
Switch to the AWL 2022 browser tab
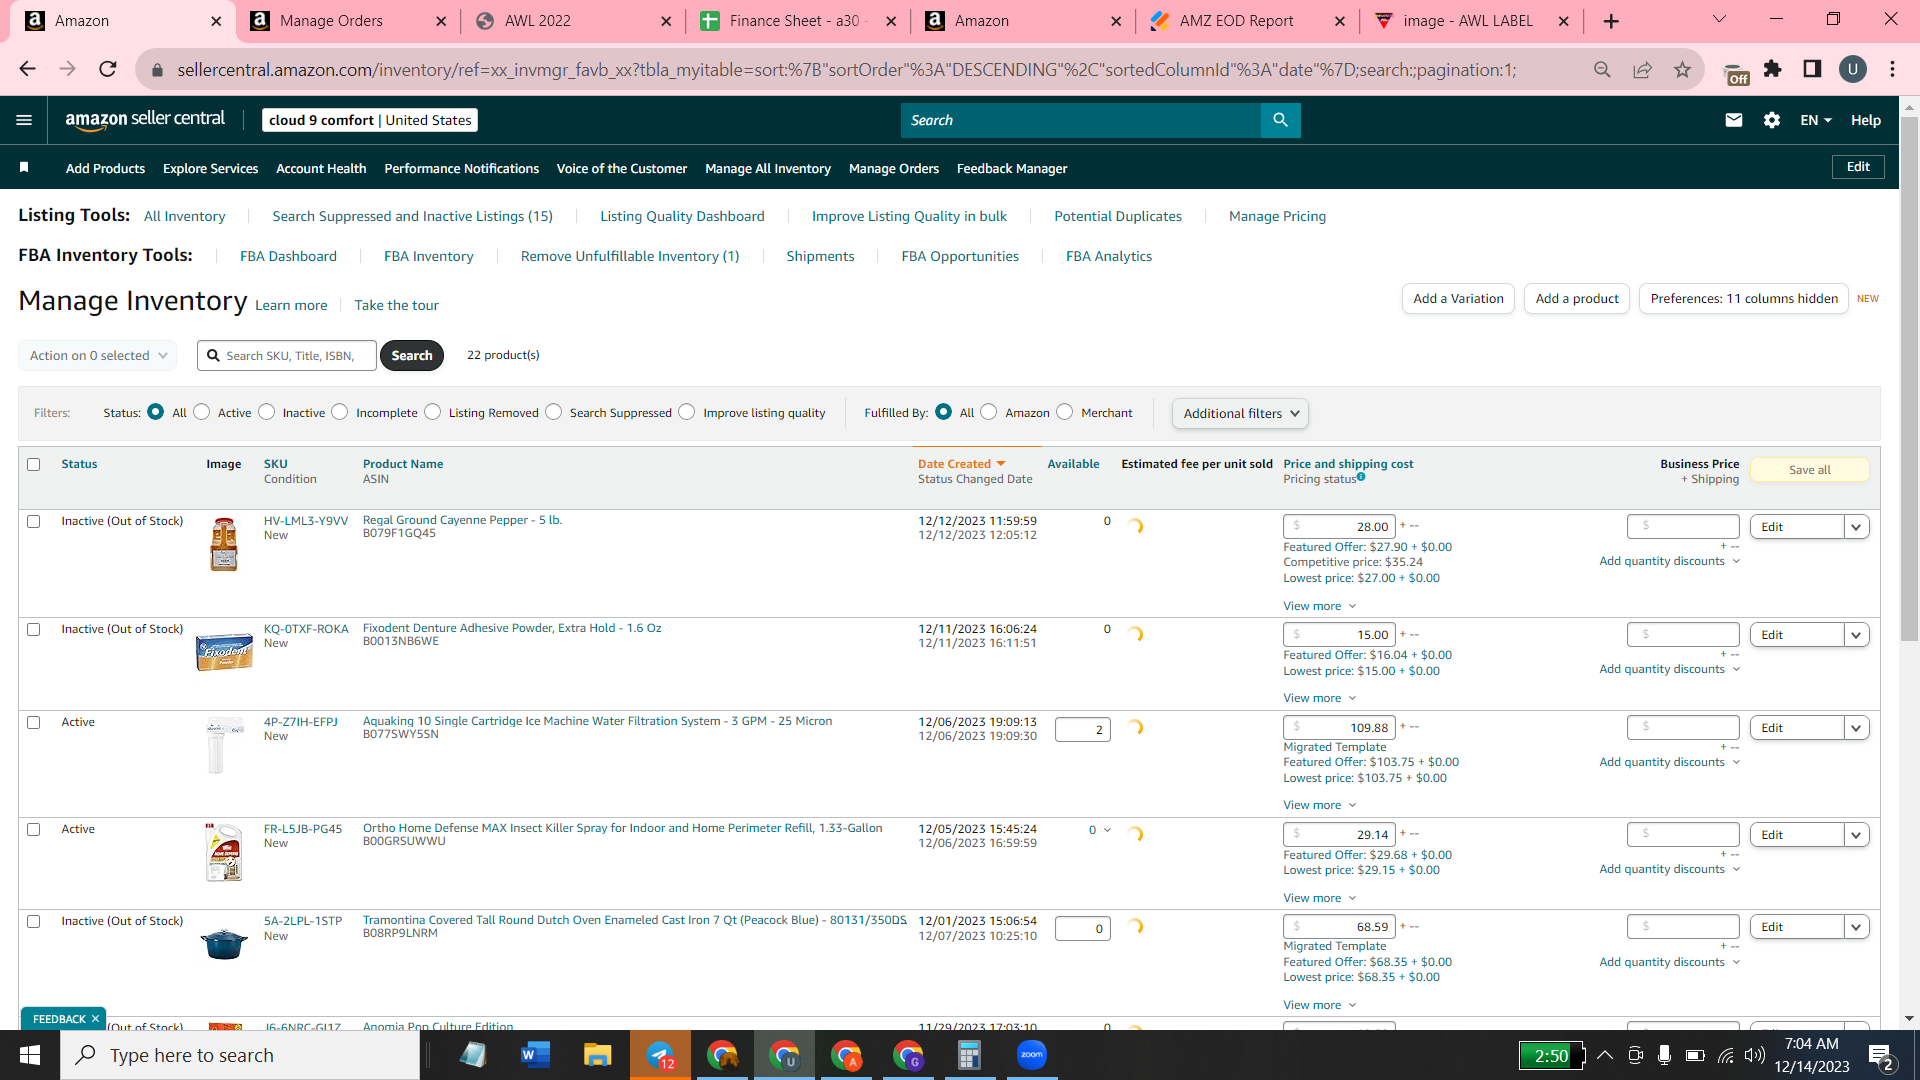(x=572, y=21)
